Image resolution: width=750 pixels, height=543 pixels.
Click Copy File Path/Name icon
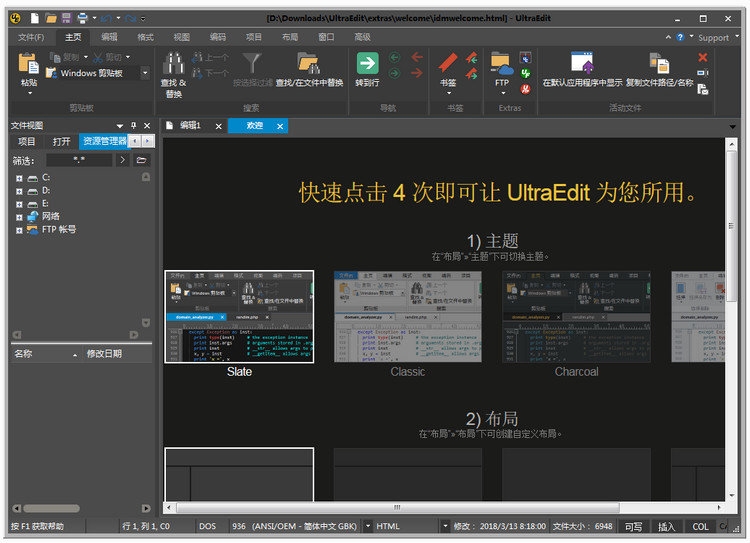point(659,63)
